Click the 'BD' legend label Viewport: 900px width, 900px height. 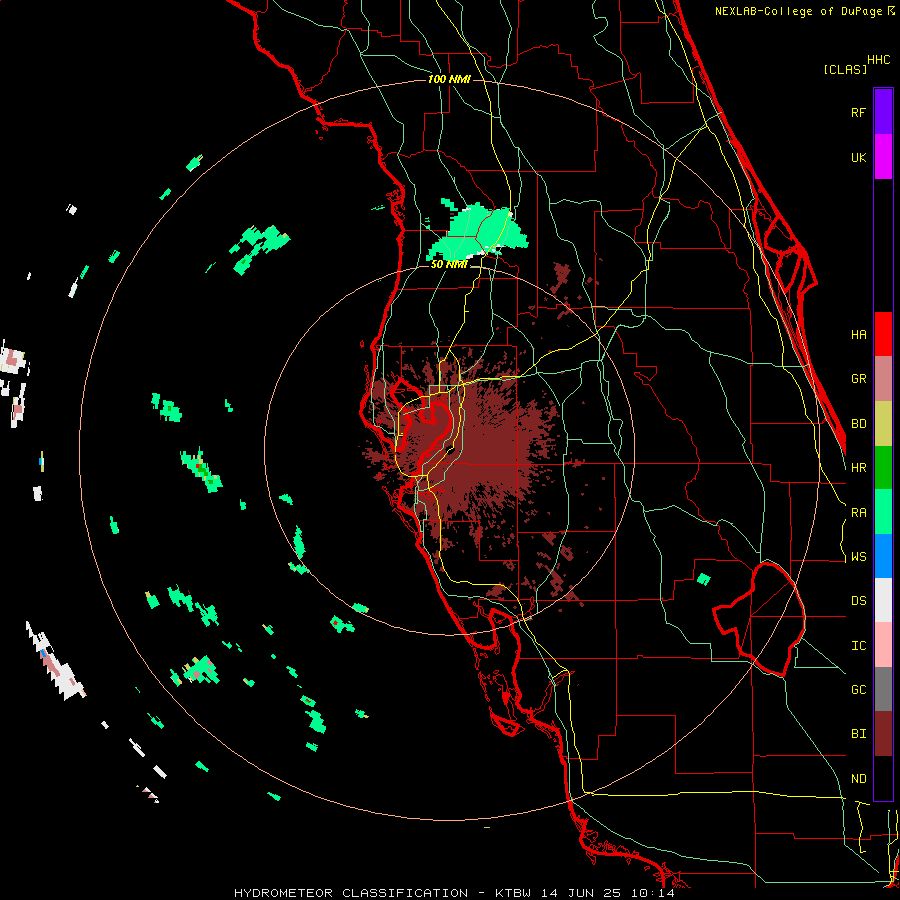[858, 424]
